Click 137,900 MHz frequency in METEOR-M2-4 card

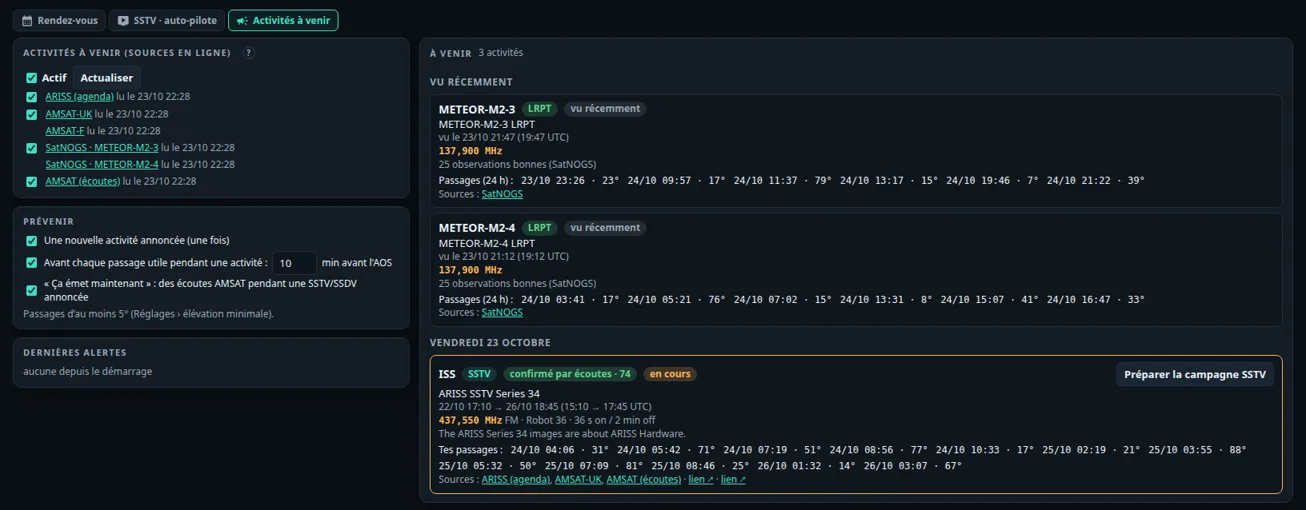(470, 270)
